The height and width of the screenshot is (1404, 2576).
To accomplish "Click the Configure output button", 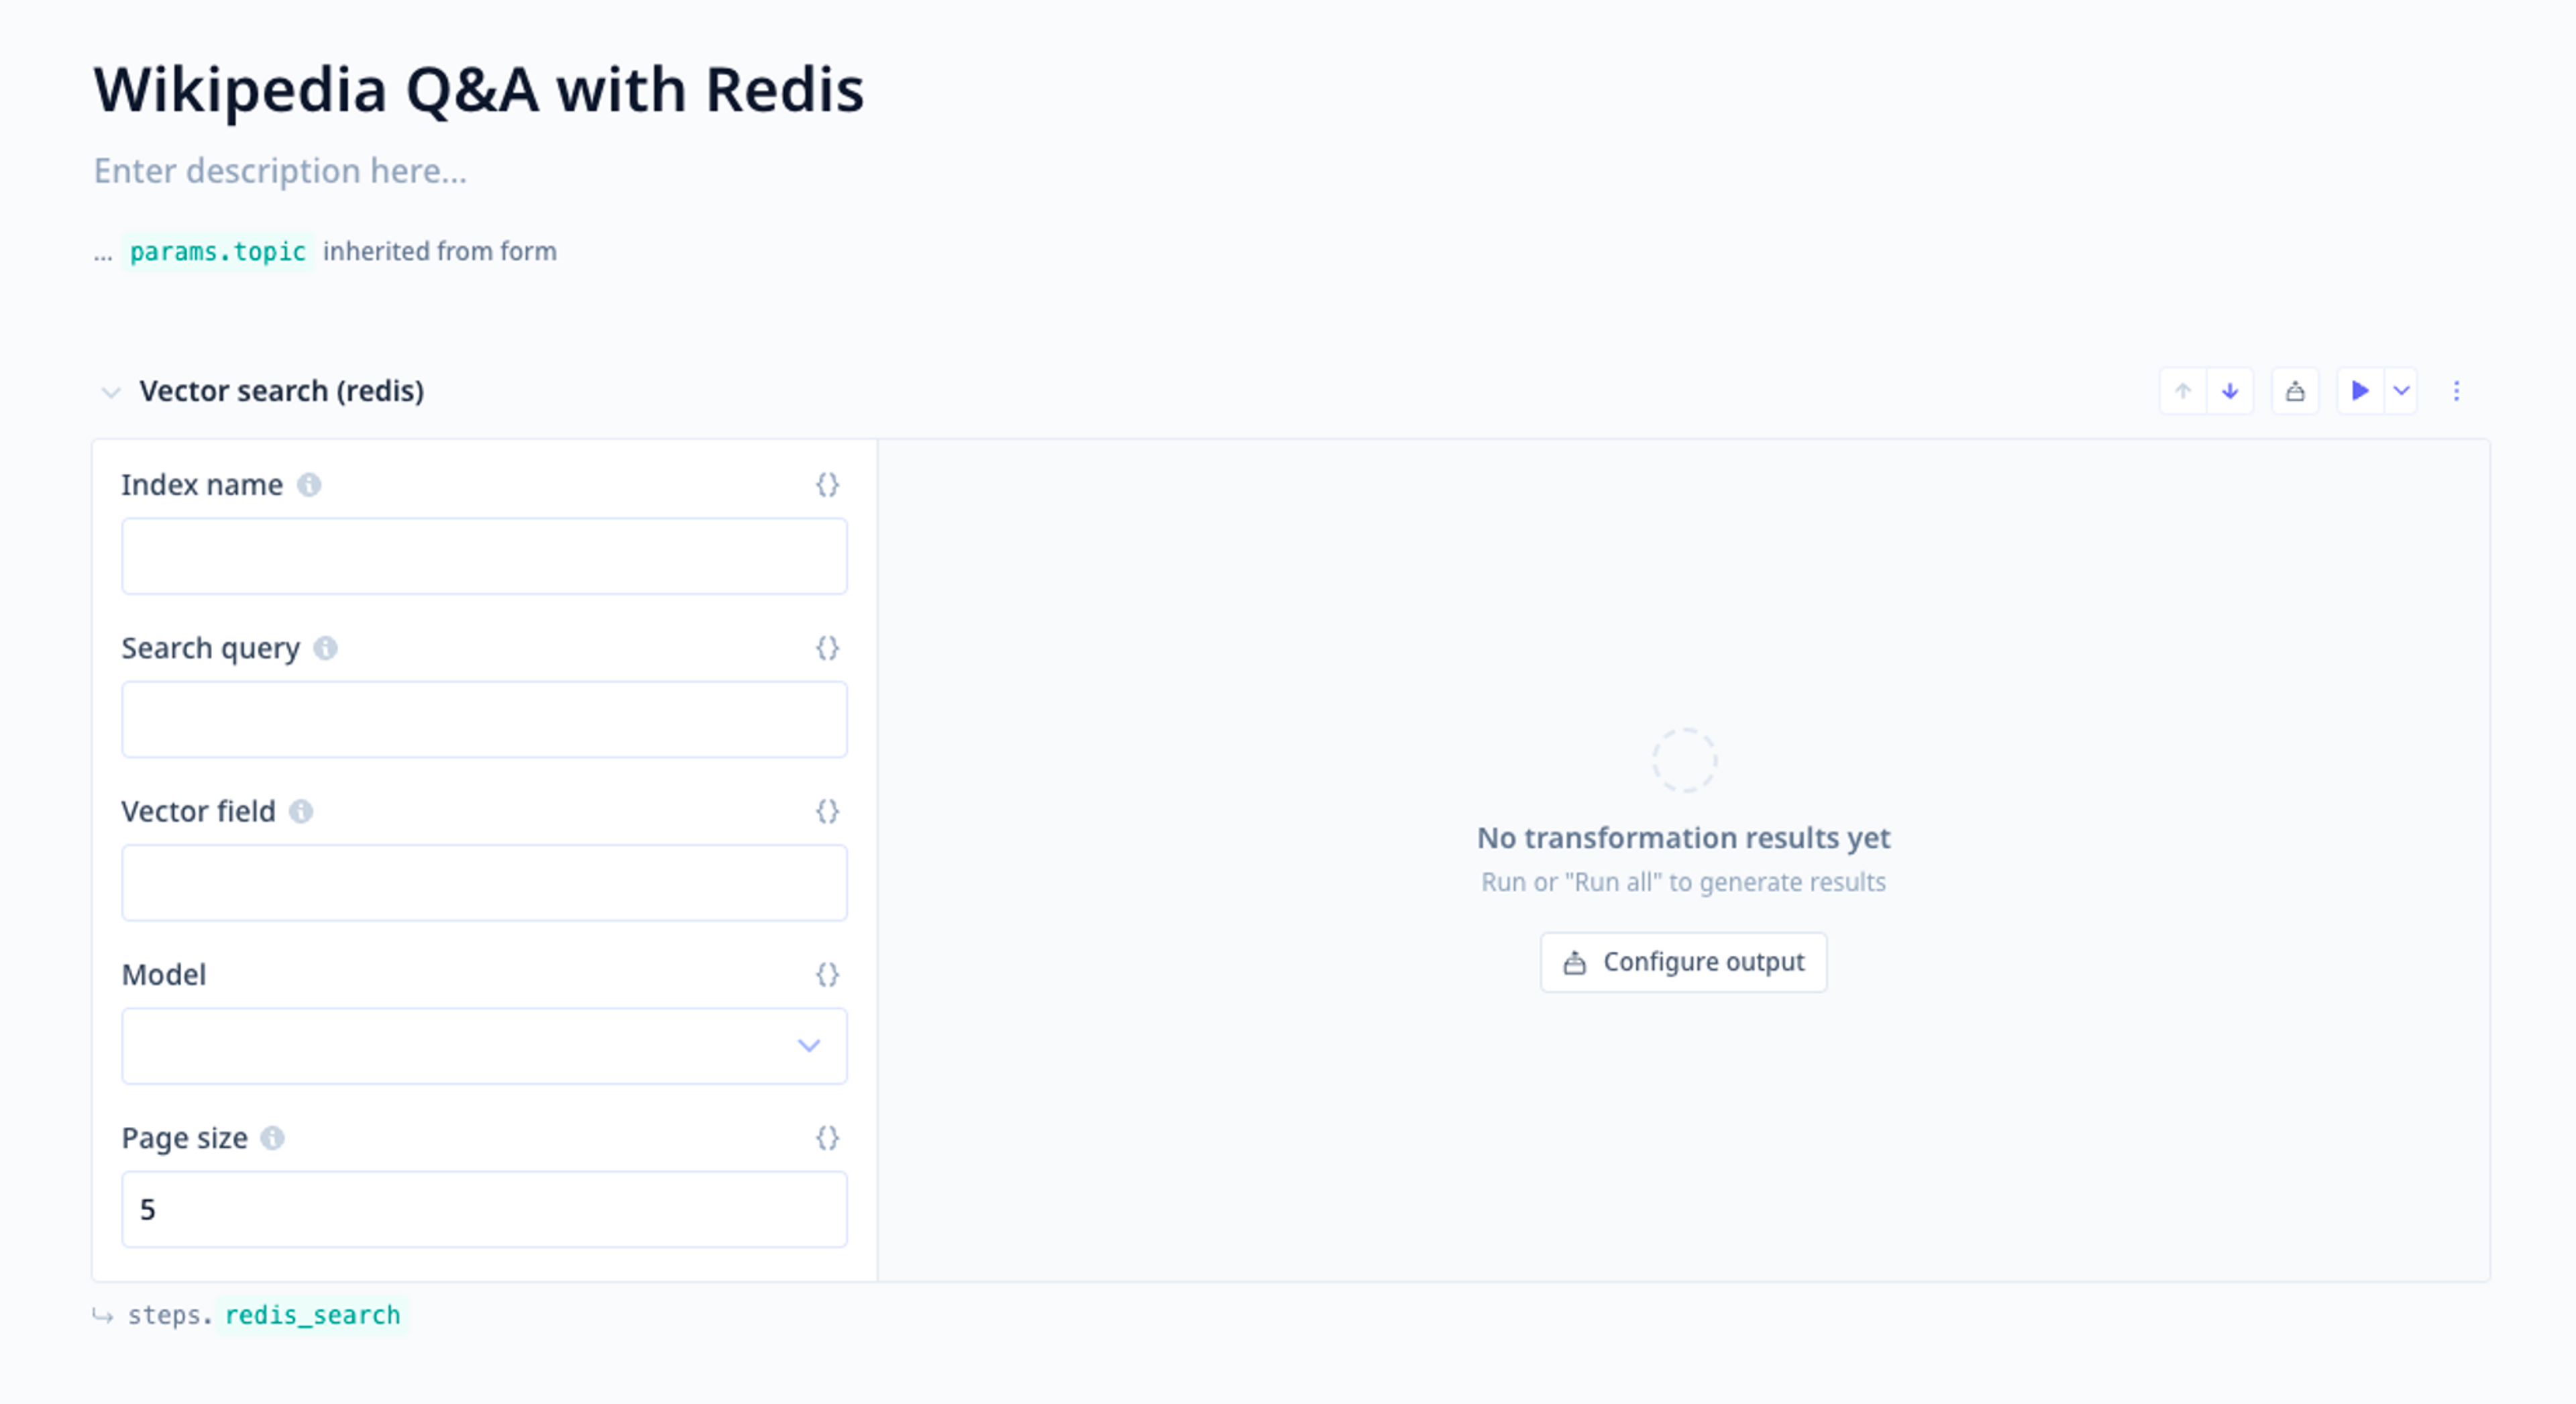I will pos(1683,962).
